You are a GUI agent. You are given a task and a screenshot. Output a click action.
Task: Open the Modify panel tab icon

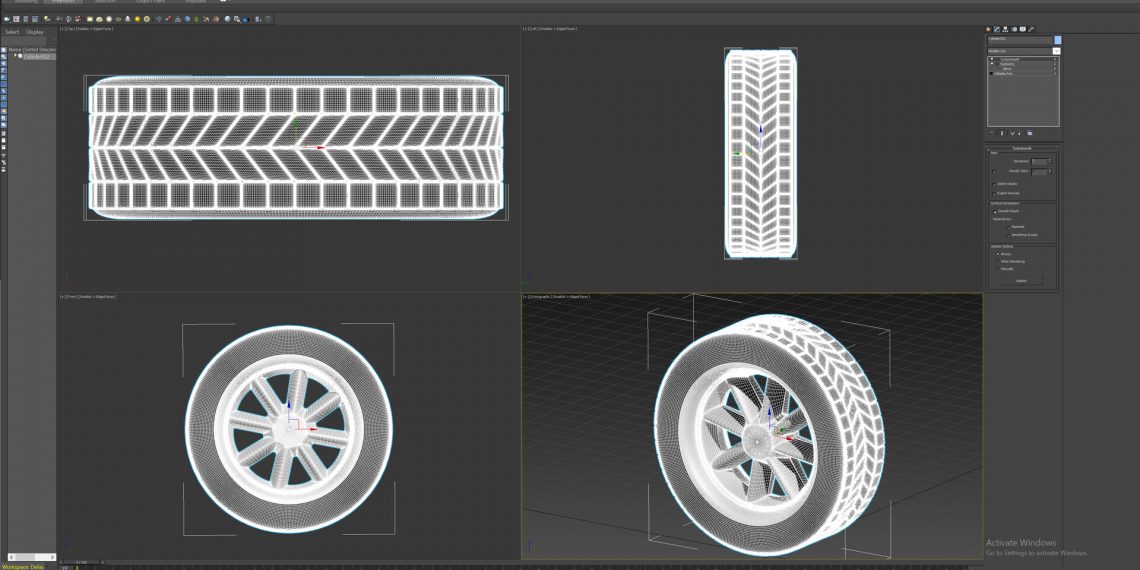pyautogui.click(x=997, y=30)
